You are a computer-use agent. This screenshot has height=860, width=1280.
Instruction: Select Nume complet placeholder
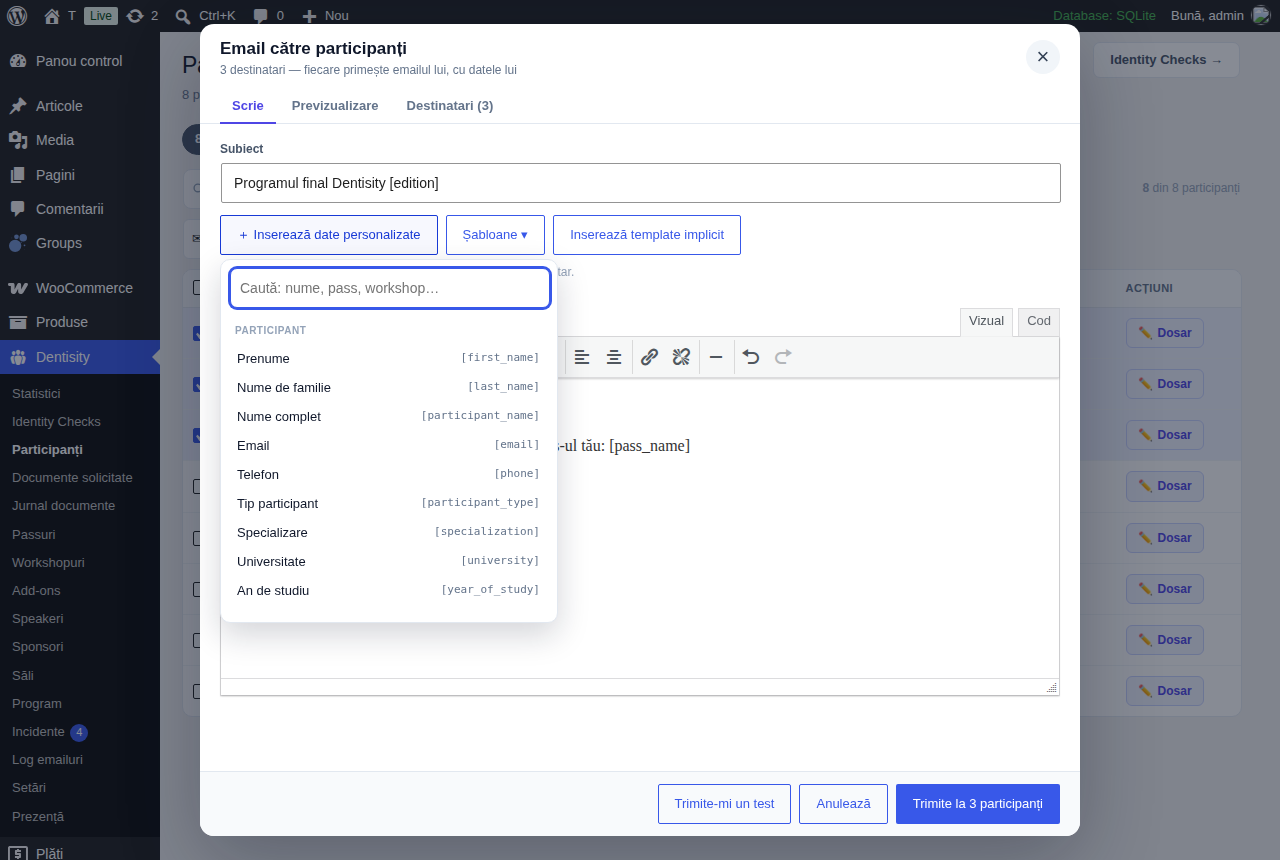point(388,416)
